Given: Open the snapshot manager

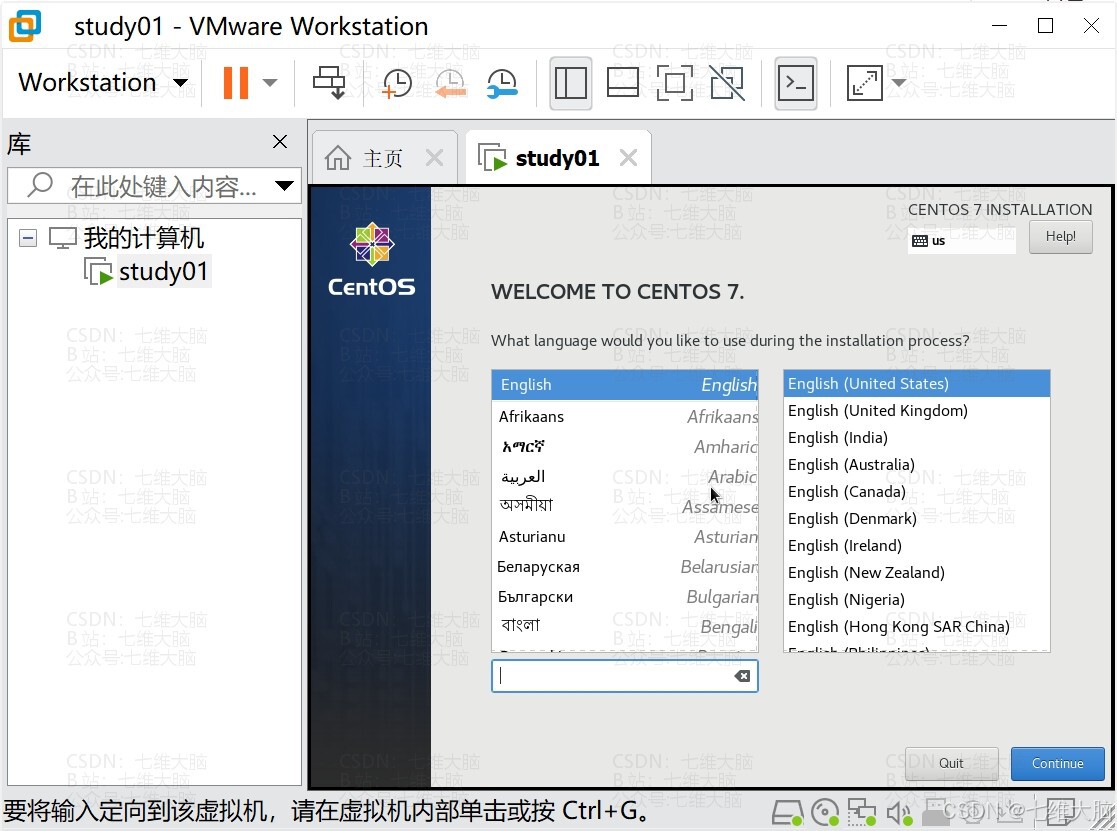Looking at the screenshot, I should (x=502, y=83).
